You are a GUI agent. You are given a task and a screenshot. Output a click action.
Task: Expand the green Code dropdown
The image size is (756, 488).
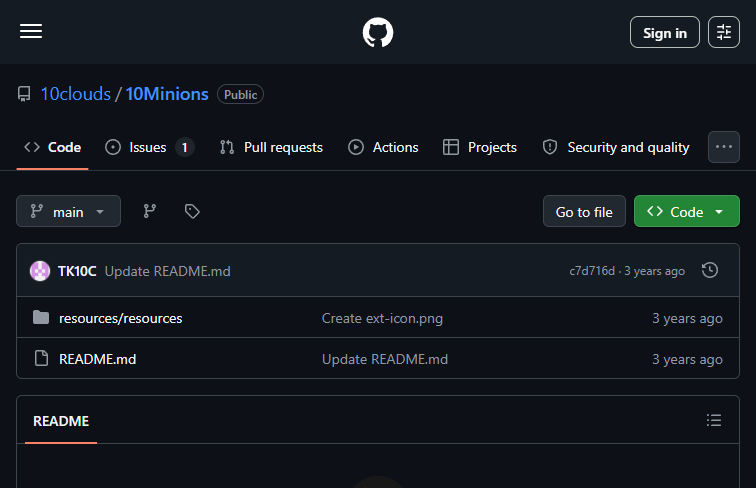coord(687,211)
